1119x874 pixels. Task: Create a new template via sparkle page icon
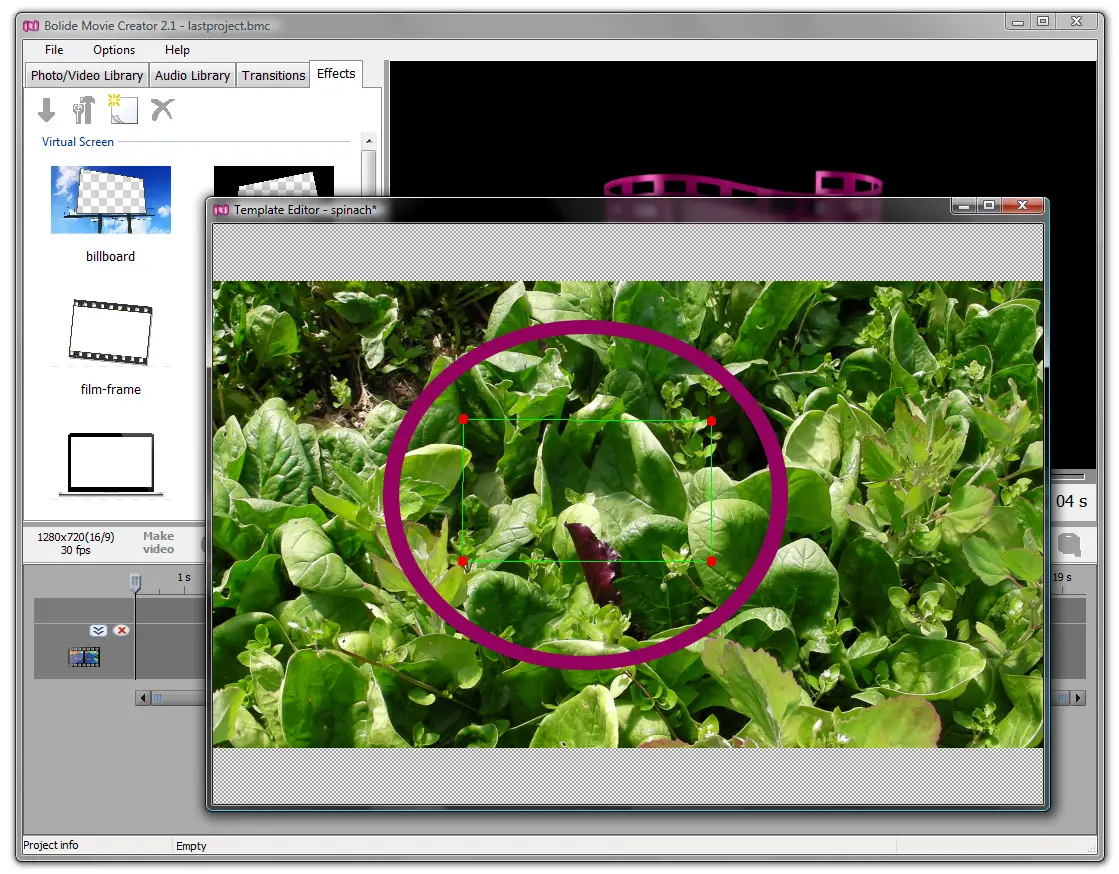122,110
